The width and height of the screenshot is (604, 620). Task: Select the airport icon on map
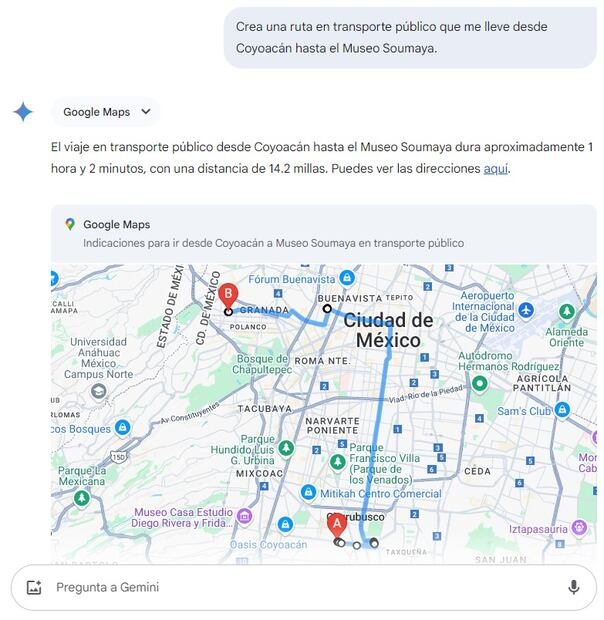(526, 310)
